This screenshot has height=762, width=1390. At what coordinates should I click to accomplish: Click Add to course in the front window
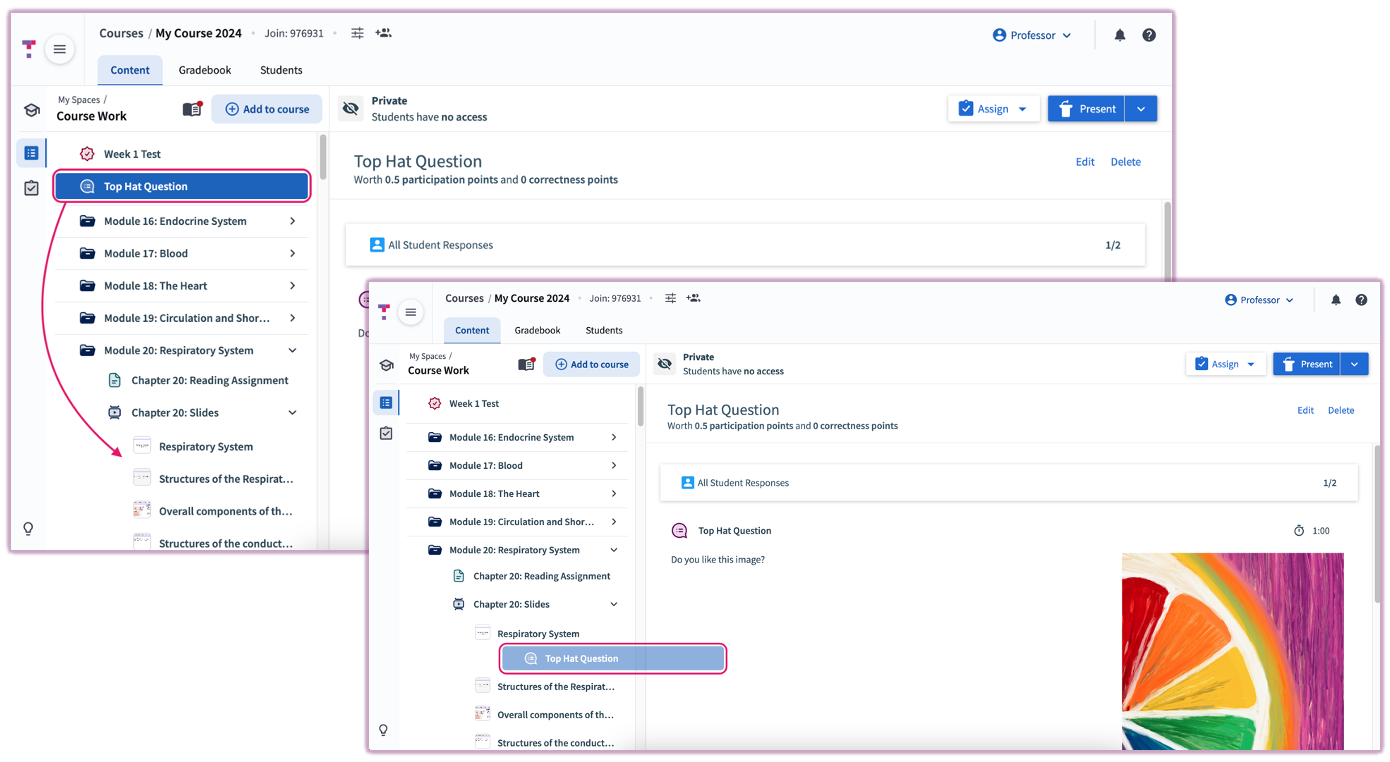pyautogui.click(x=591, y=364)
